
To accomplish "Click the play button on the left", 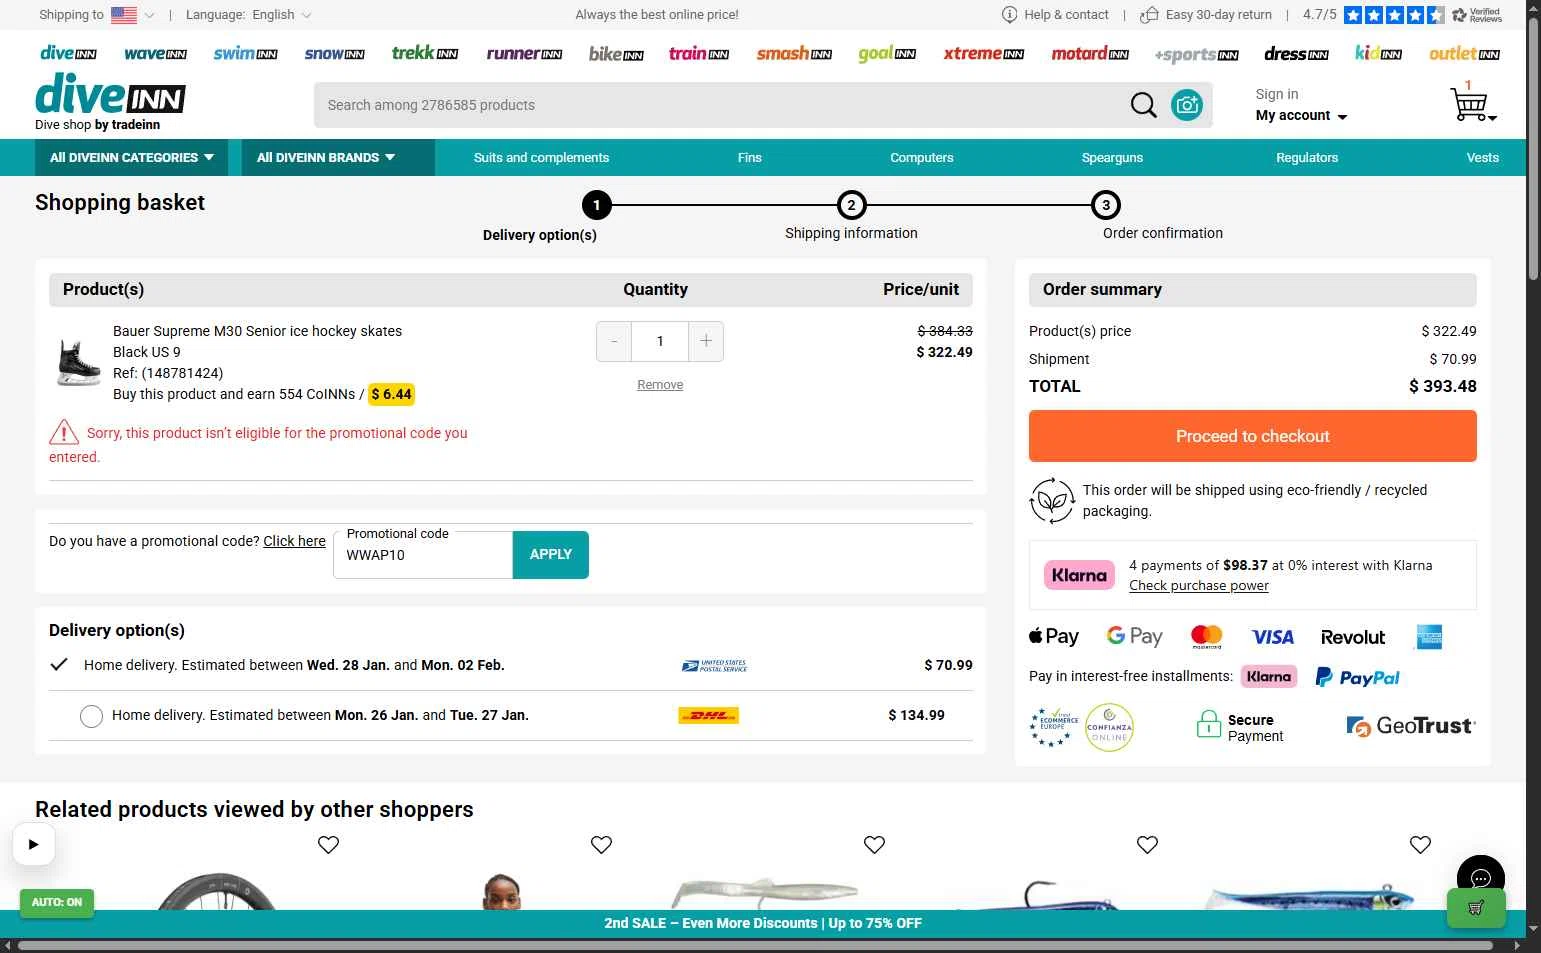I will [33, 844].
